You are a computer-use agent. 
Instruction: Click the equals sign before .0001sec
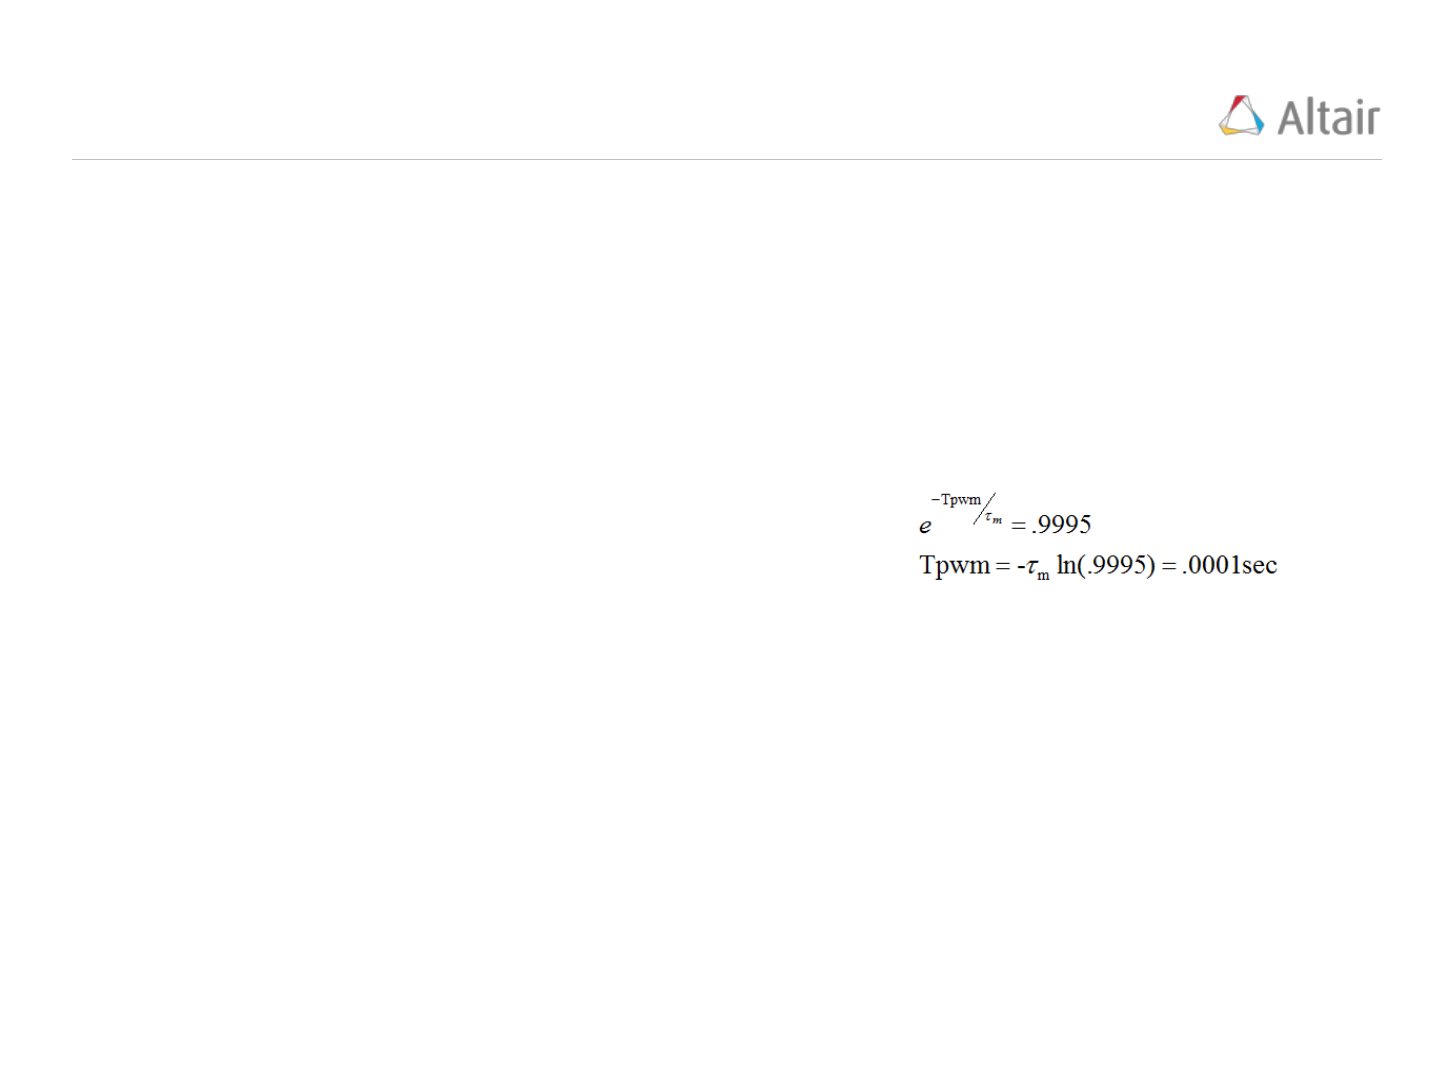1168,566
